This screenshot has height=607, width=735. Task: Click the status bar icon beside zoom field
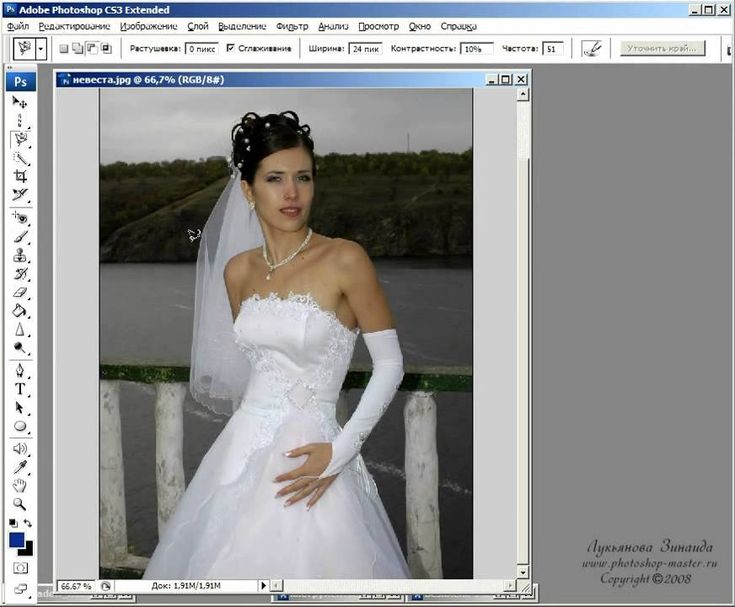105,586
